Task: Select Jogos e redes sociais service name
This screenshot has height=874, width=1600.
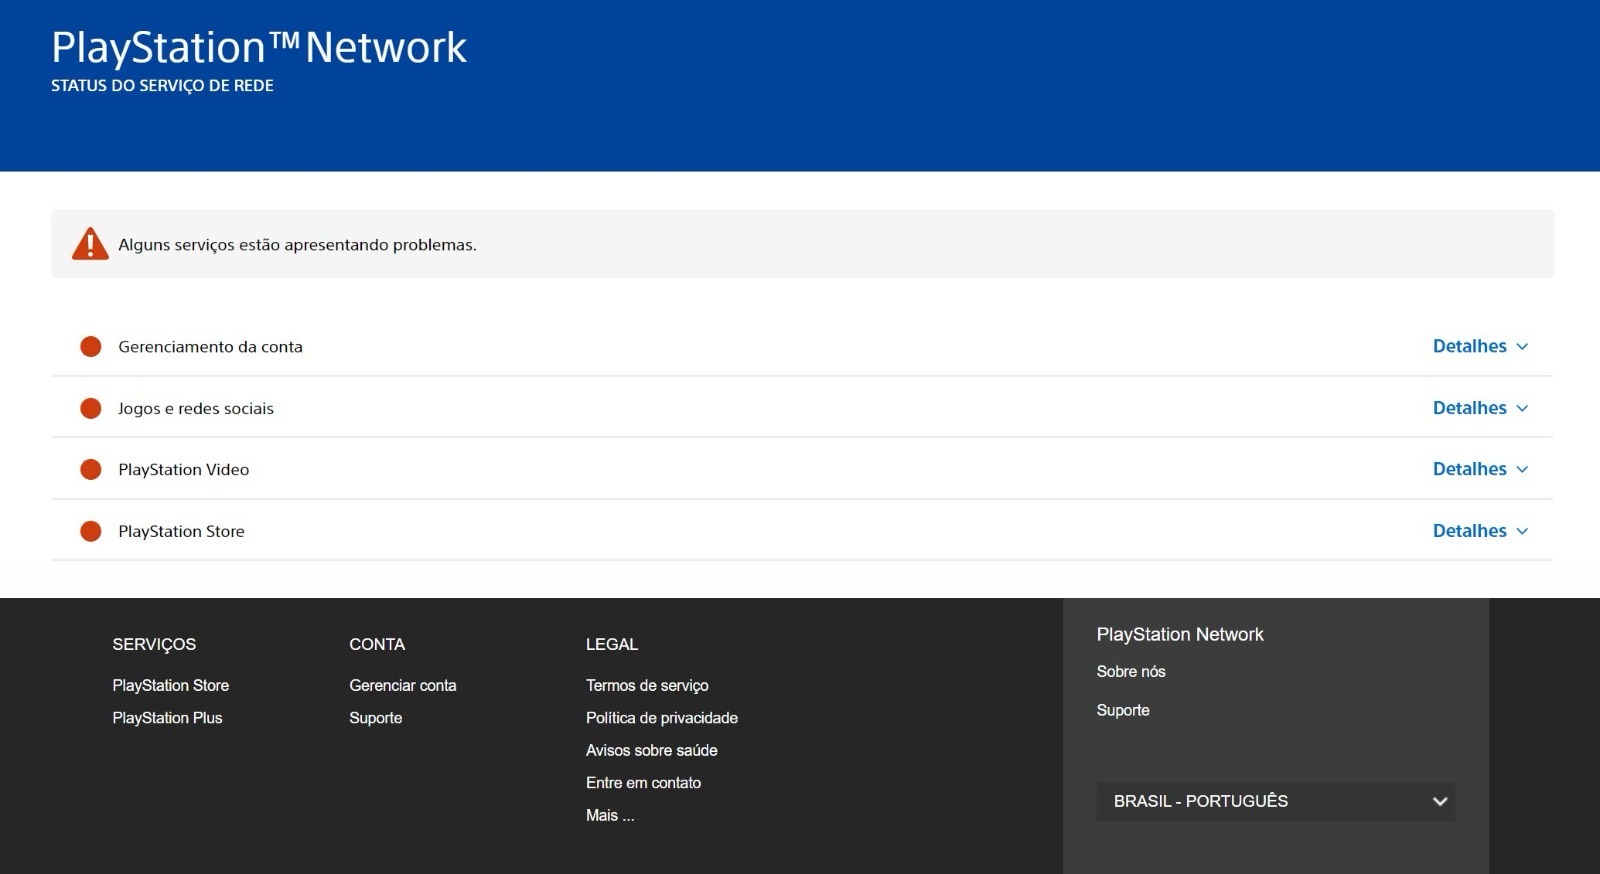Action: (196, 408)
